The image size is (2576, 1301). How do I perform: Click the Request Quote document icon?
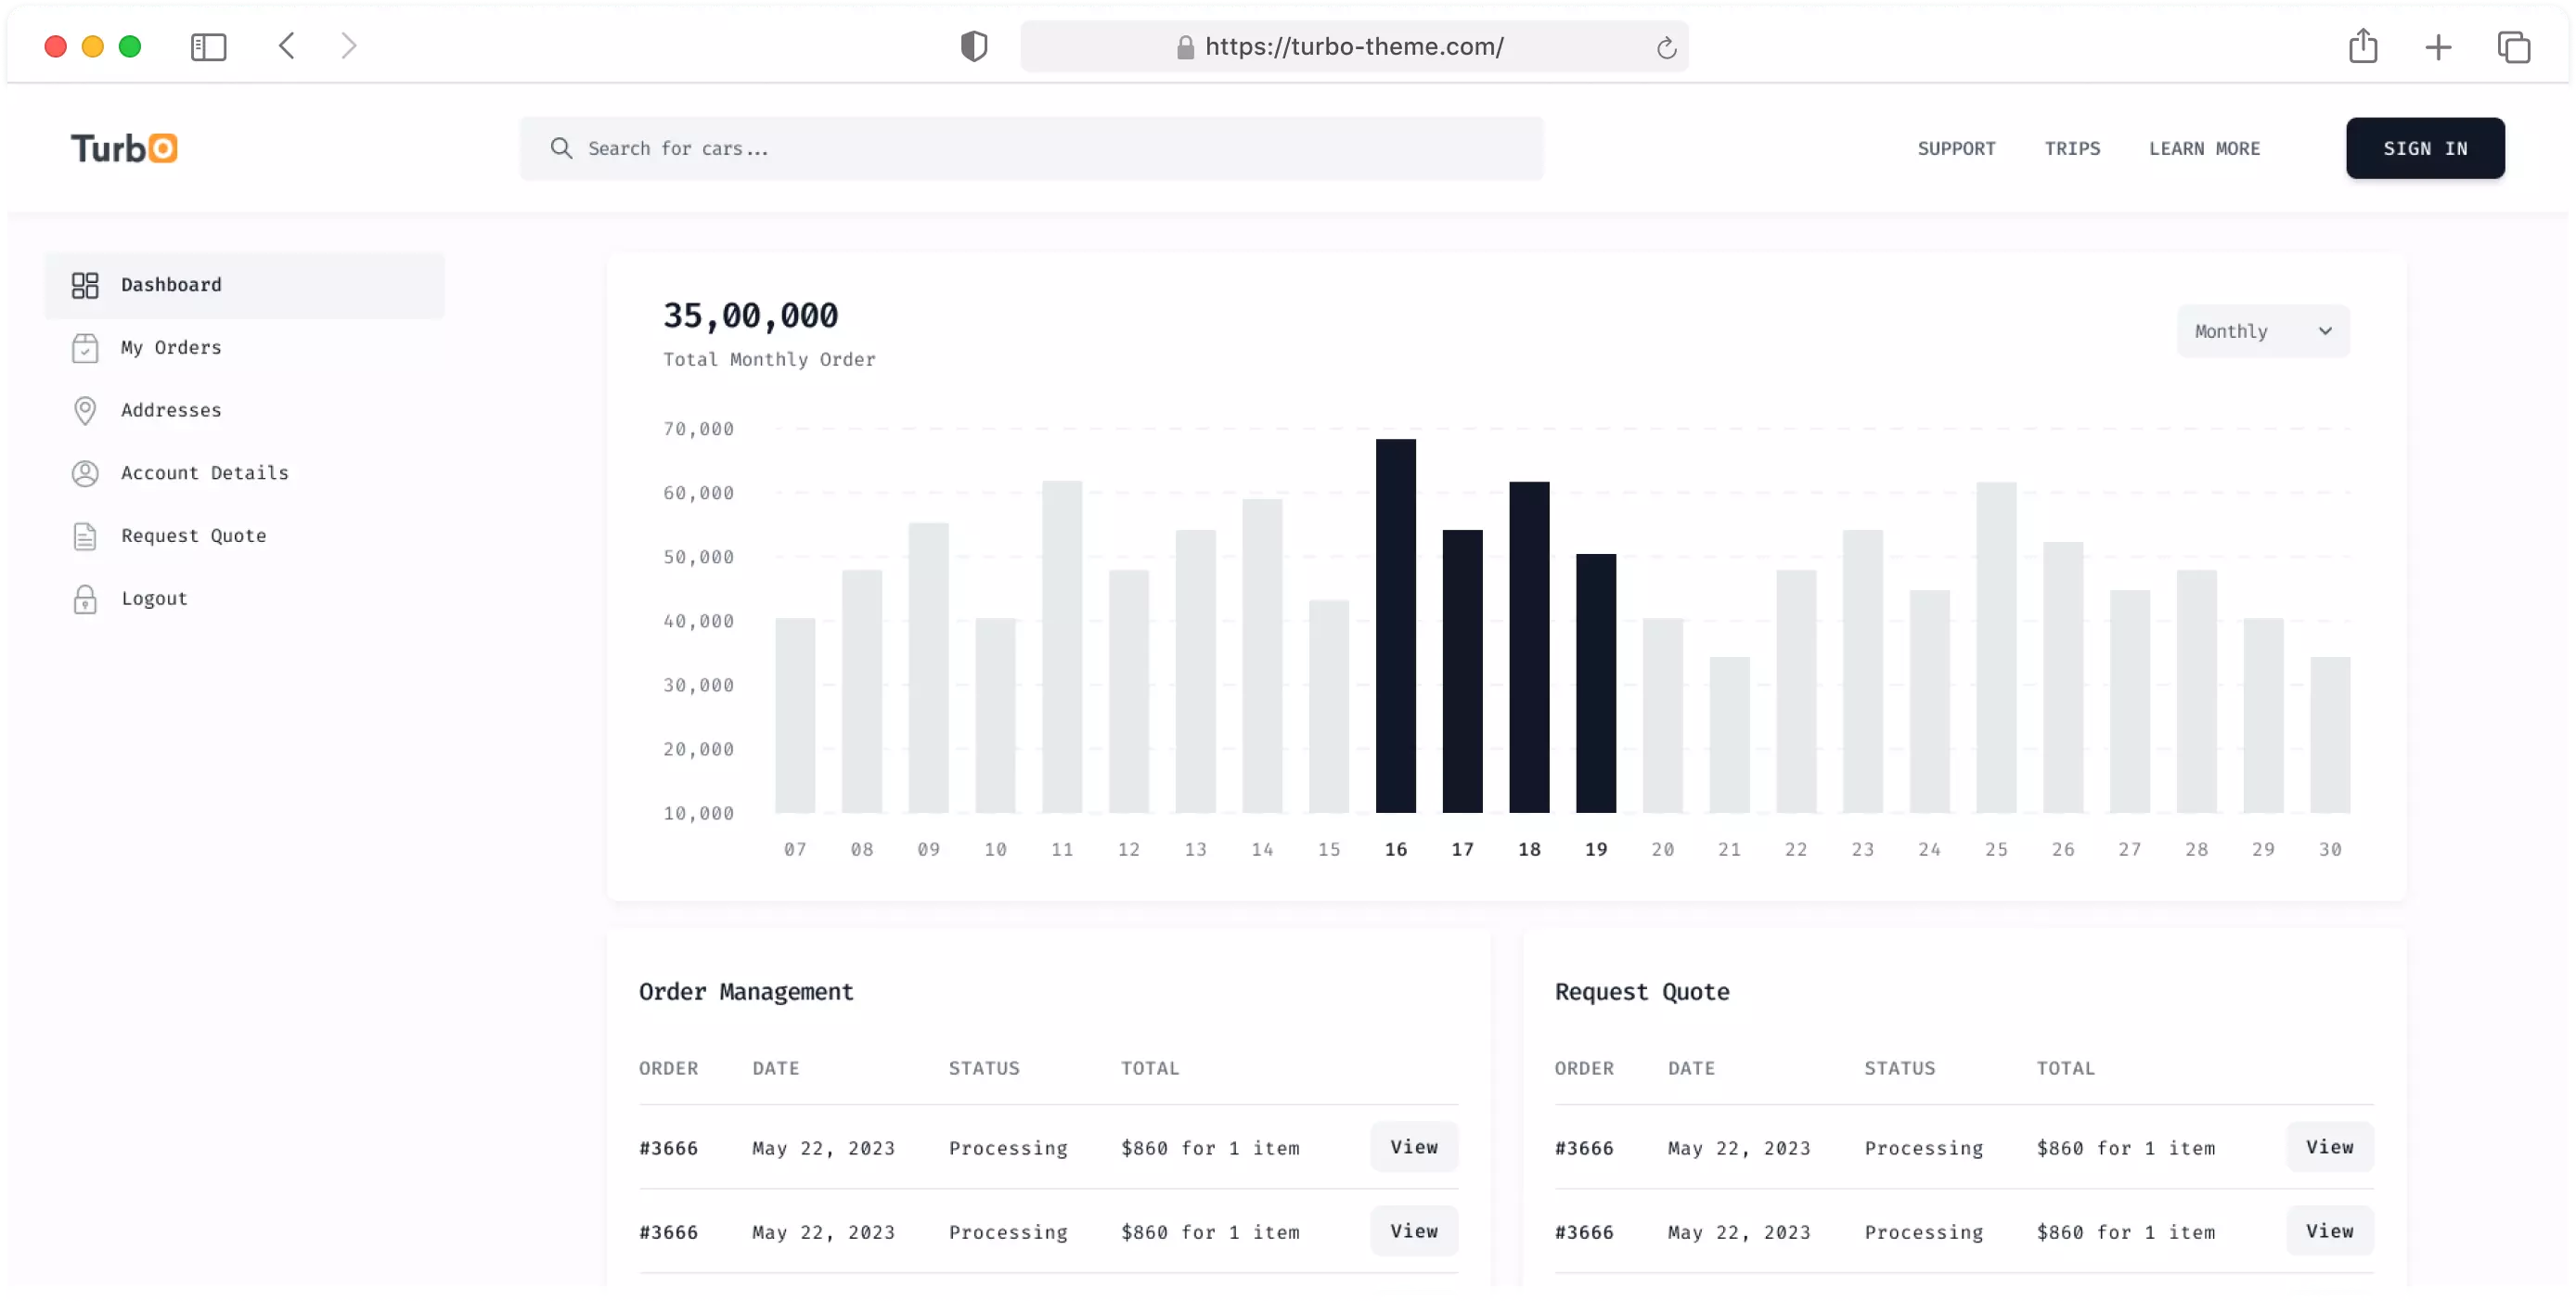click(x=85, y=536)
